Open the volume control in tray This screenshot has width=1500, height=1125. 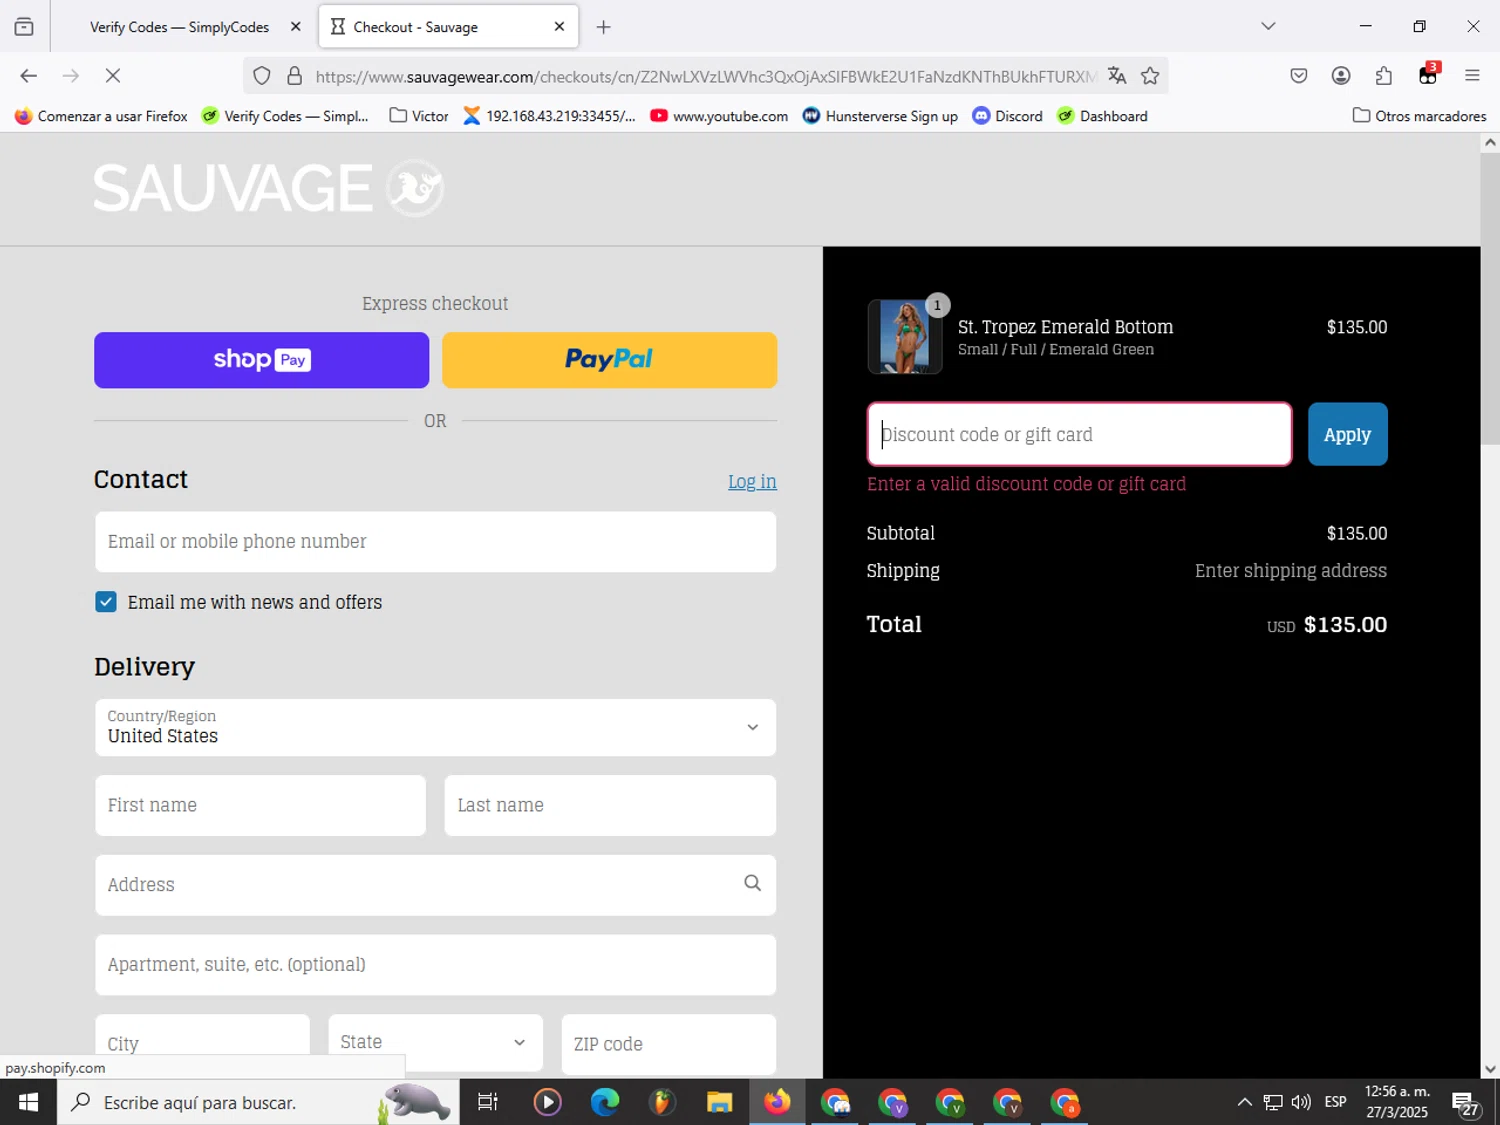[x=1301, y=1102]
